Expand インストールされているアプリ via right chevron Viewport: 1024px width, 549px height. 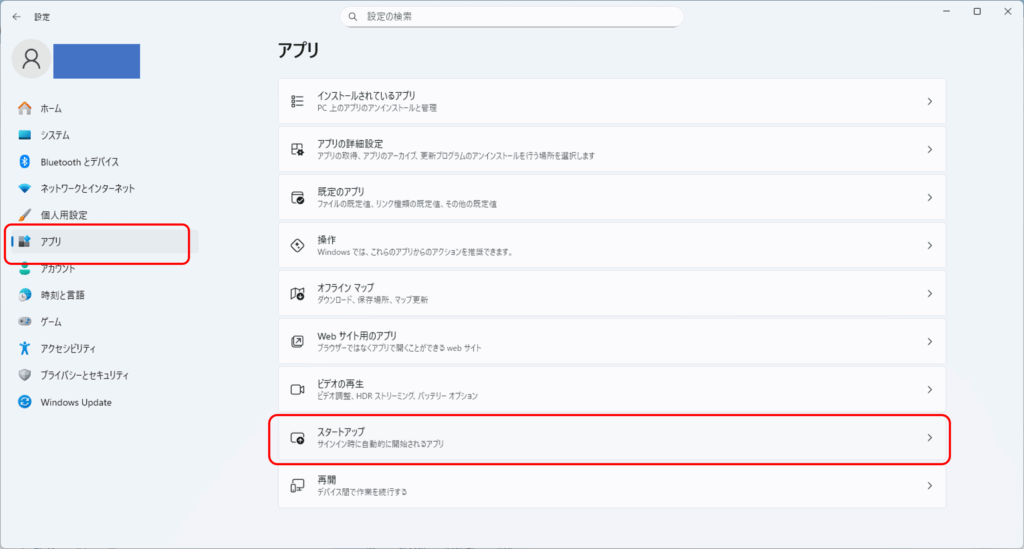(929, 101)
